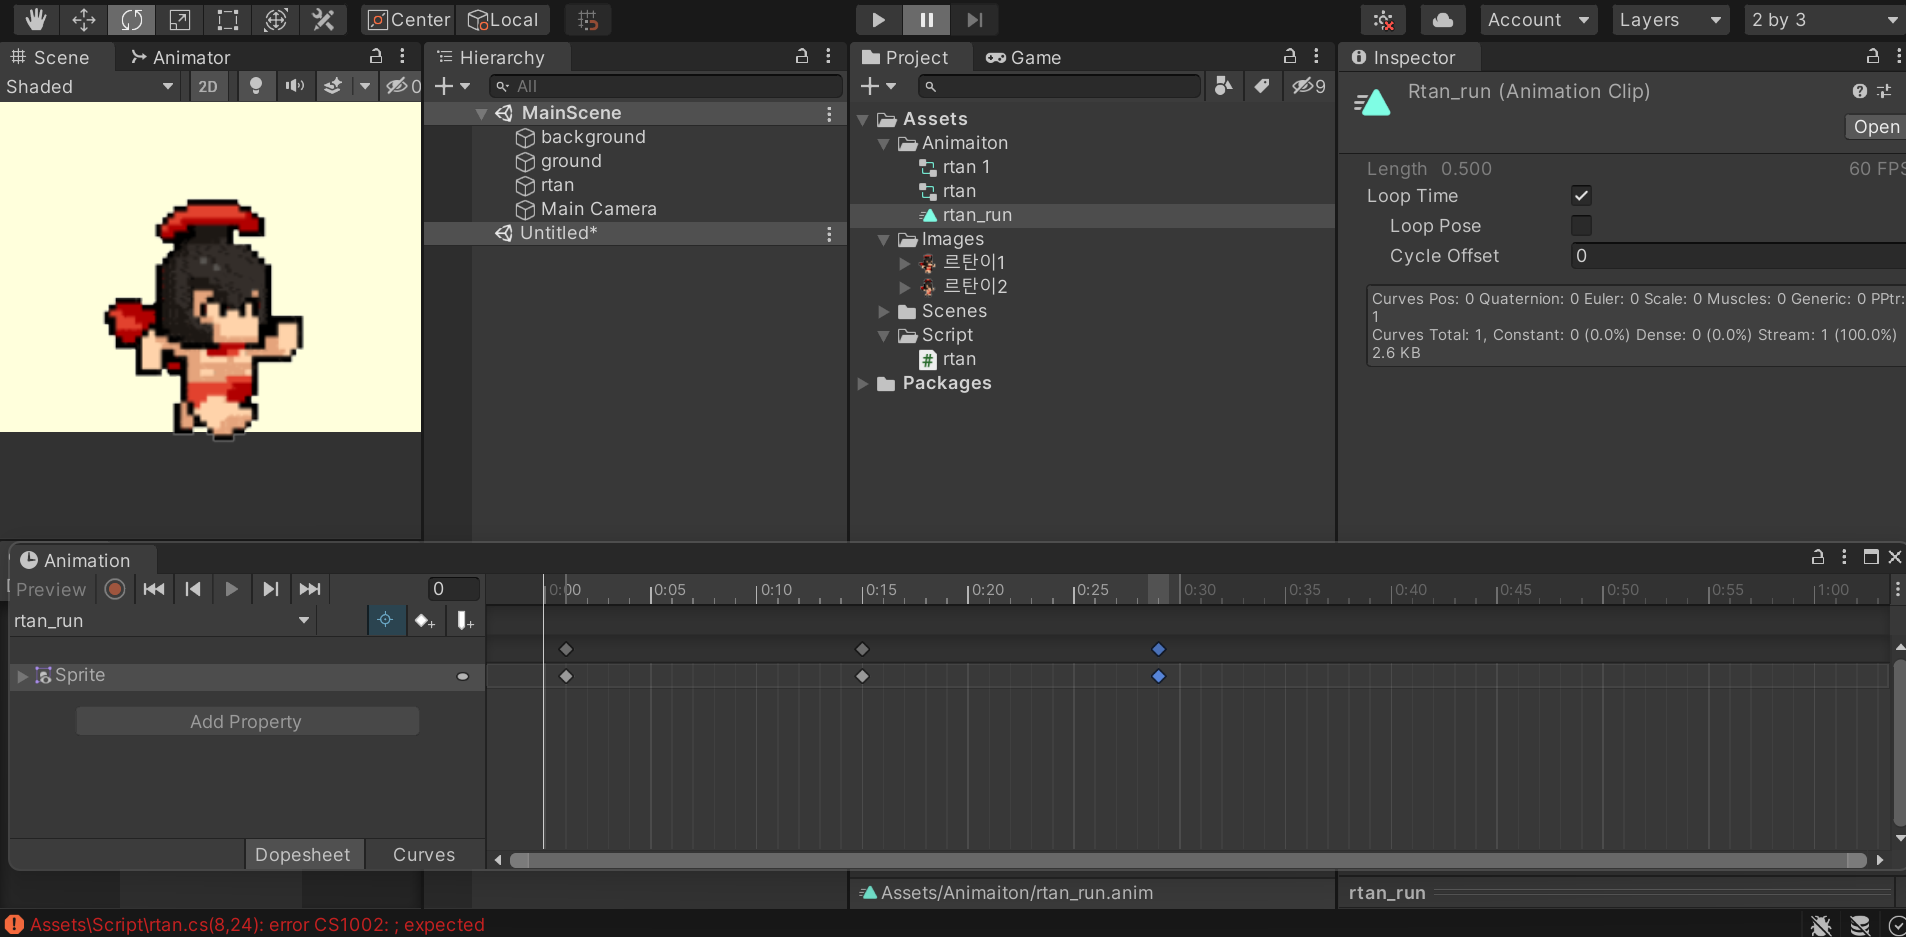This screenshot has width=1906, height=937.
Task: Toggle filter by selection icon
Action: [385, 621]
